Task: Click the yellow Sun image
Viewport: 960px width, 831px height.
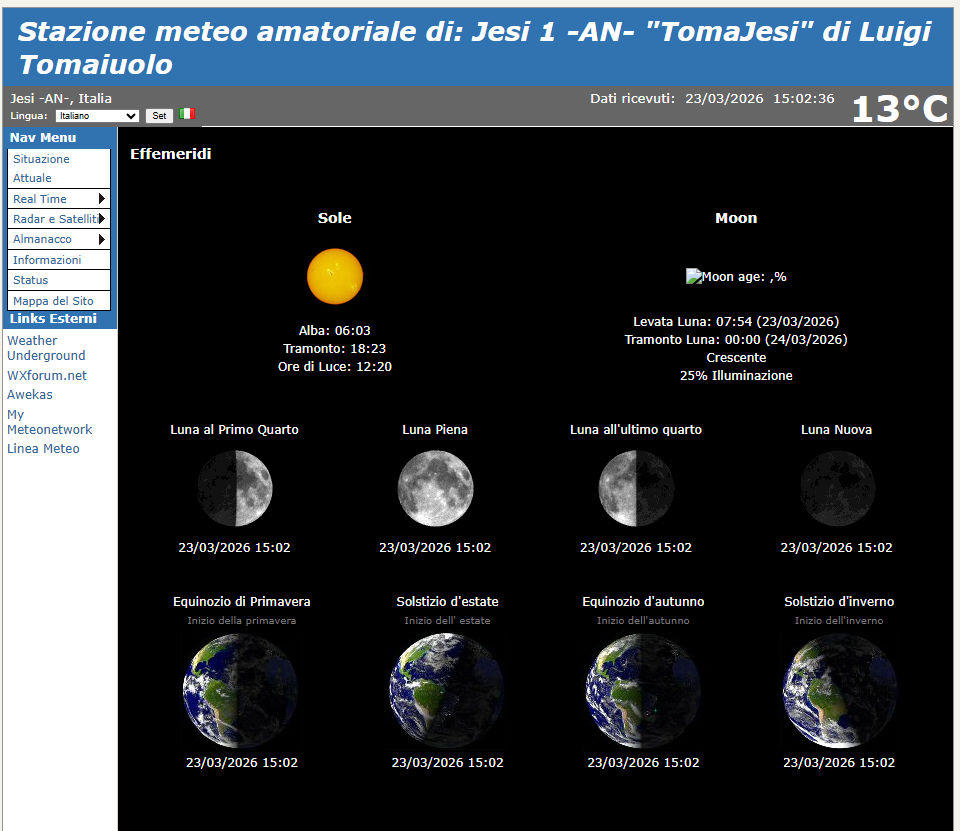Action: [x=334, y=276]
